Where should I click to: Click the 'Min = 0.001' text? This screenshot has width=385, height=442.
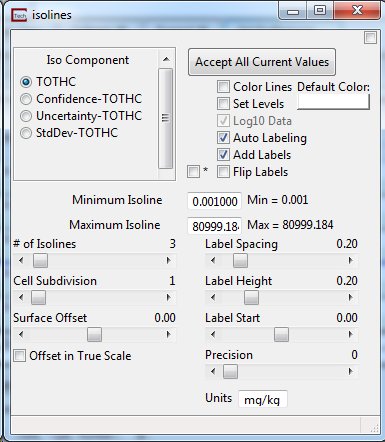[x=278, y=200]
